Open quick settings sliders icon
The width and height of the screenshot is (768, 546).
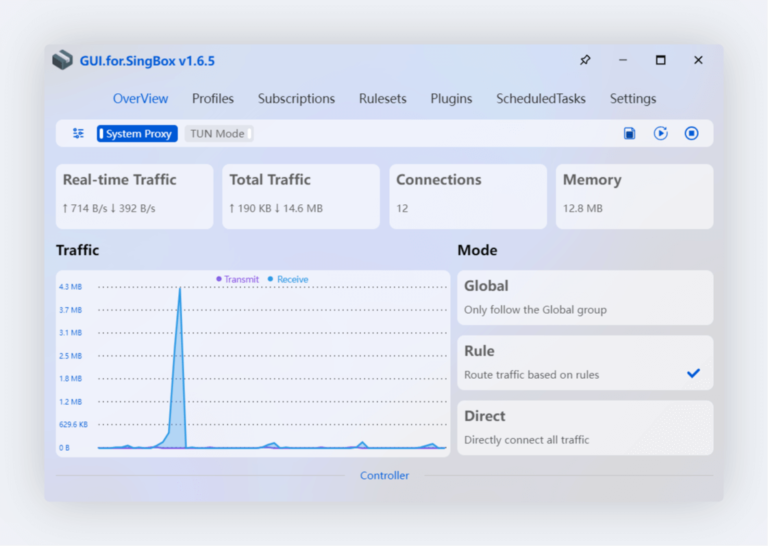click(78, 133)
